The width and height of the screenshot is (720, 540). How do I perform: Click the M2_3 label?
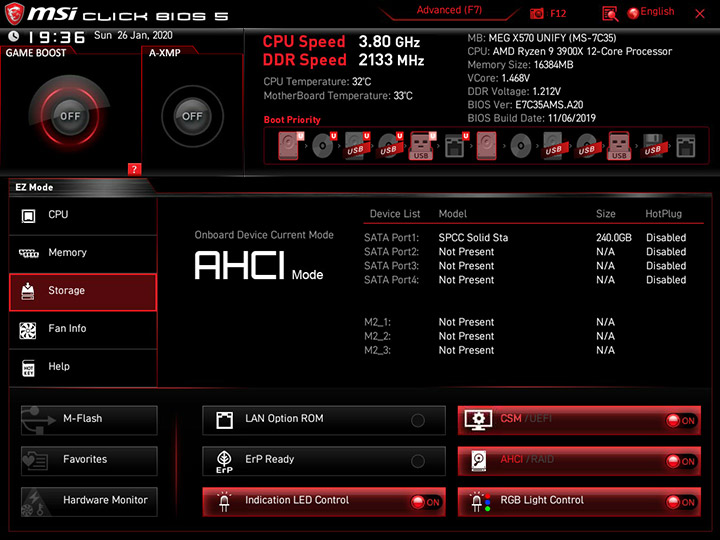(x=377, y=350)
